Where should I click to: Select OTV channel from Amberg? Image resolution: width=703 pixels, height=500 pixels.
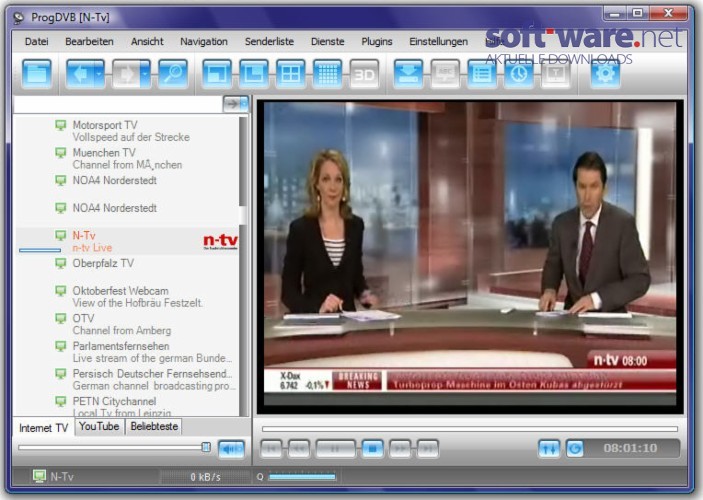tap(126, 324)
